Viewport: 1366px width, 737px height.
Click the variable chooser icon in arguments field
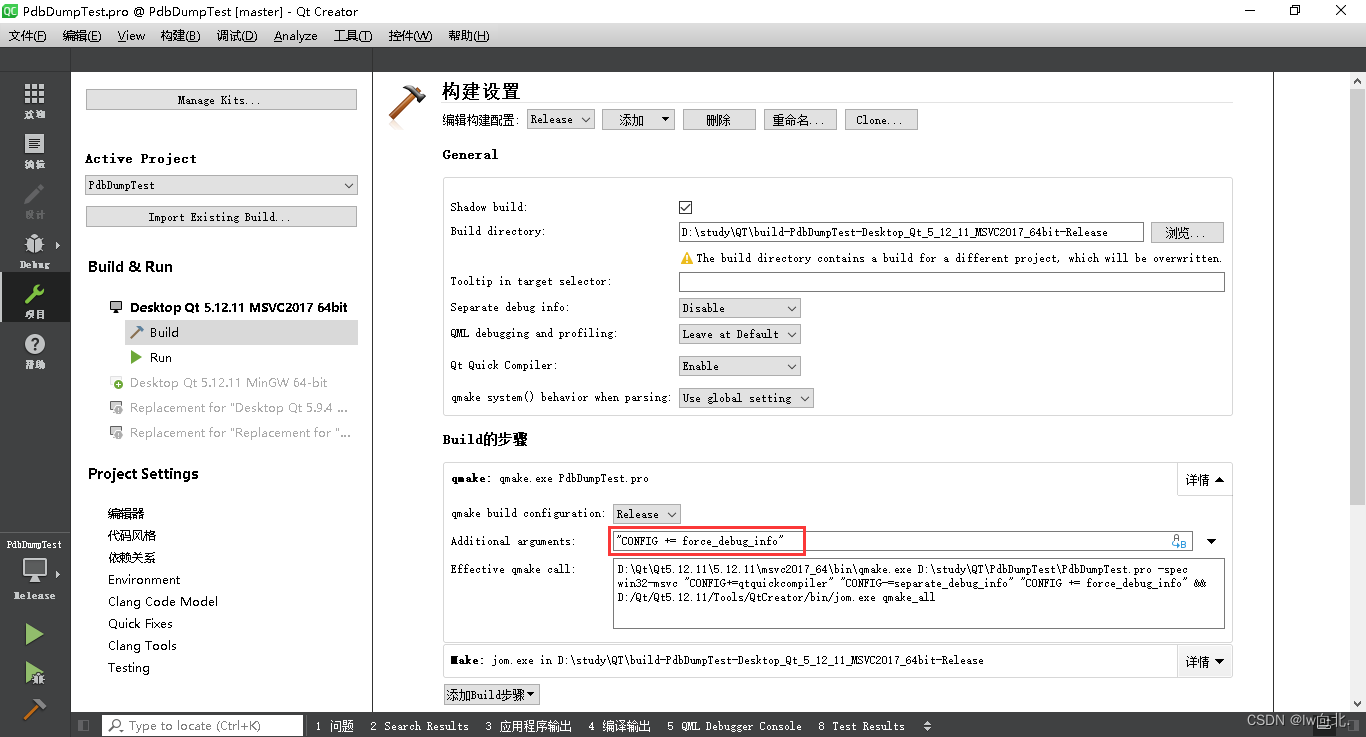1179,541
